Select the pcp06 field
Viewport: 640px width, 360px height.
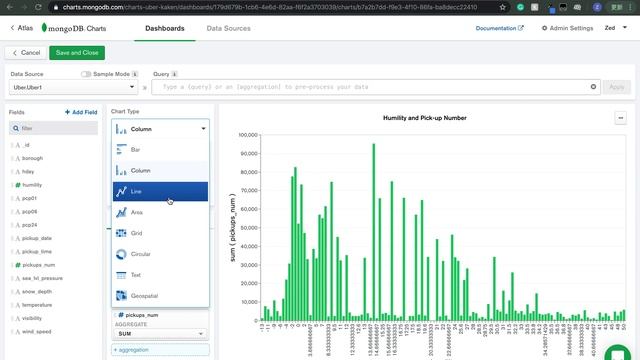(29, 211)
